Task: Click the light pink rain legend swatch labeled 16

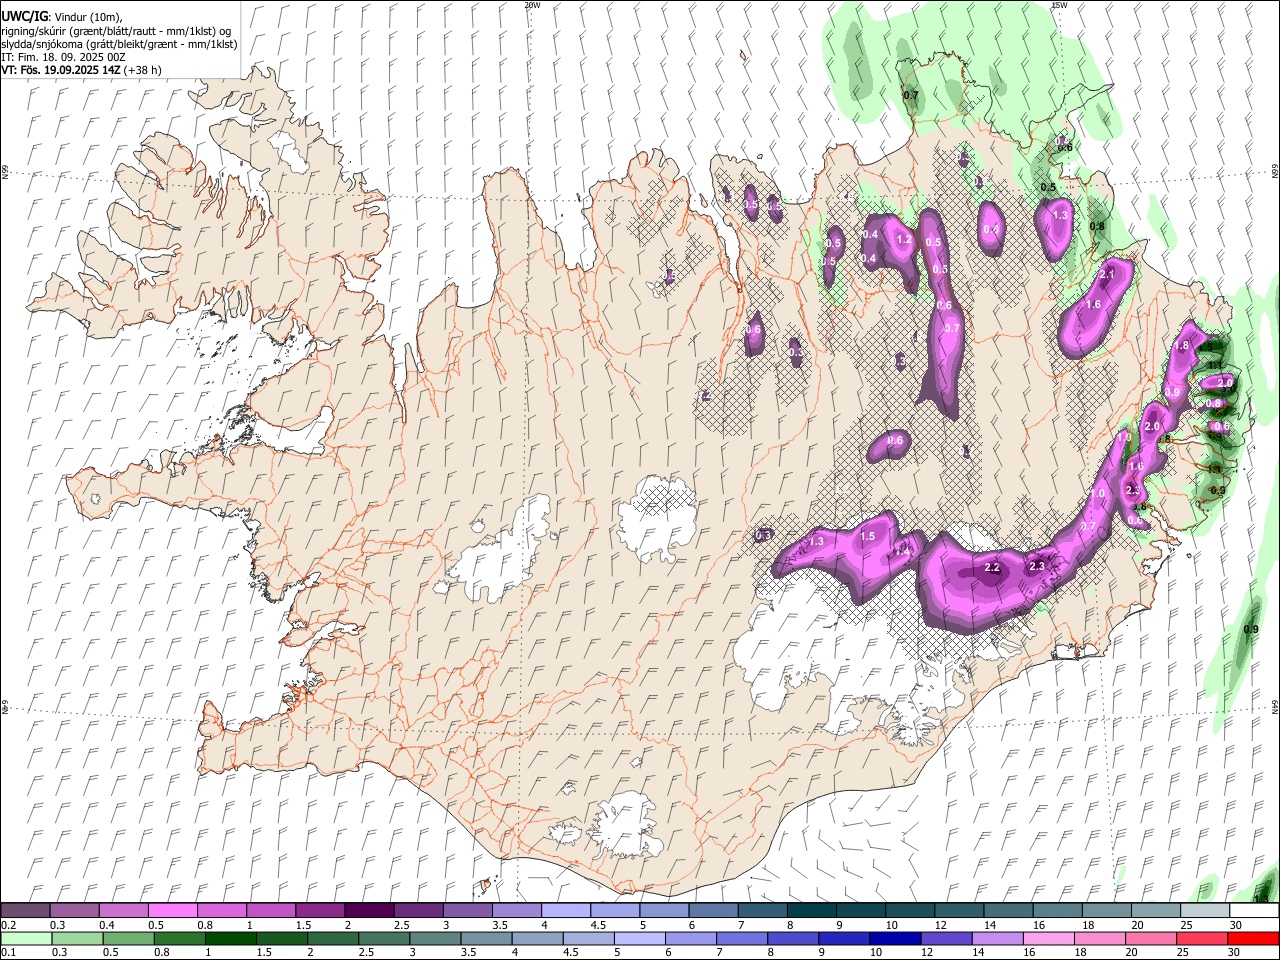Action: [1047, 938]
